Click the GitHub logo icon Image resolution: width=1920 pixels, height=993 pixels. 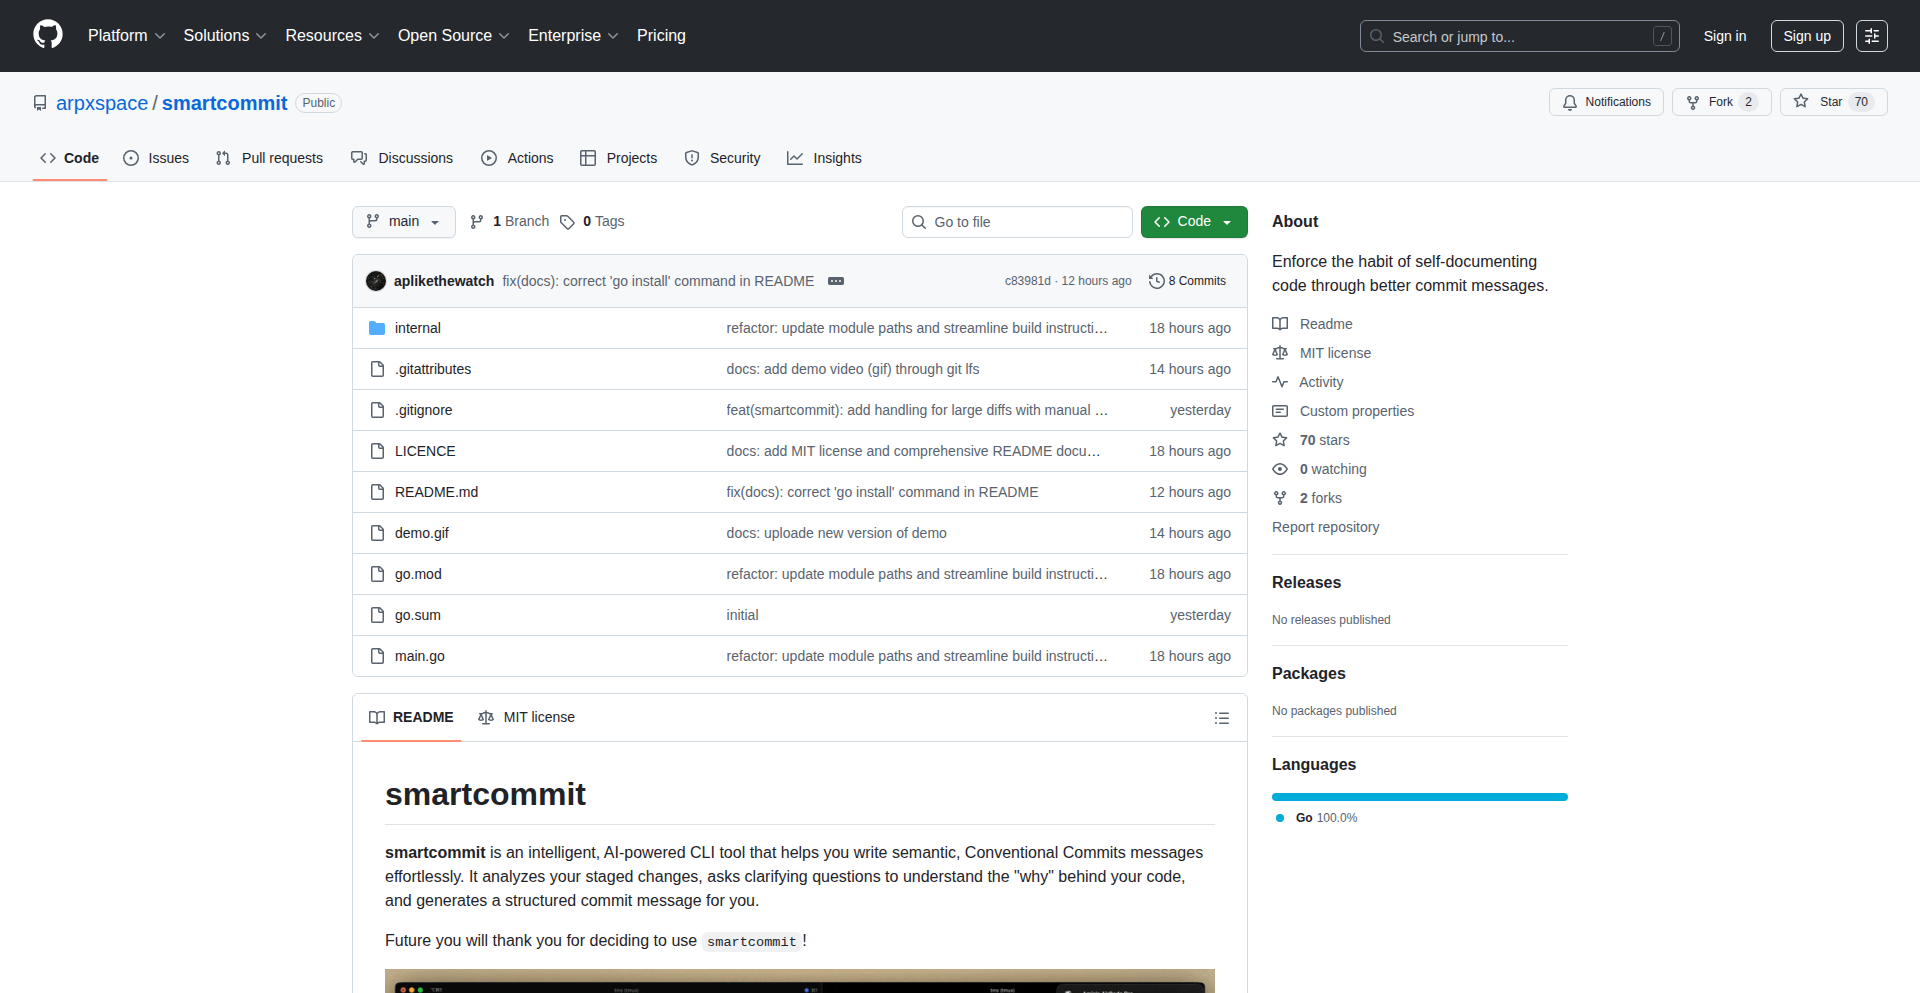48,35
